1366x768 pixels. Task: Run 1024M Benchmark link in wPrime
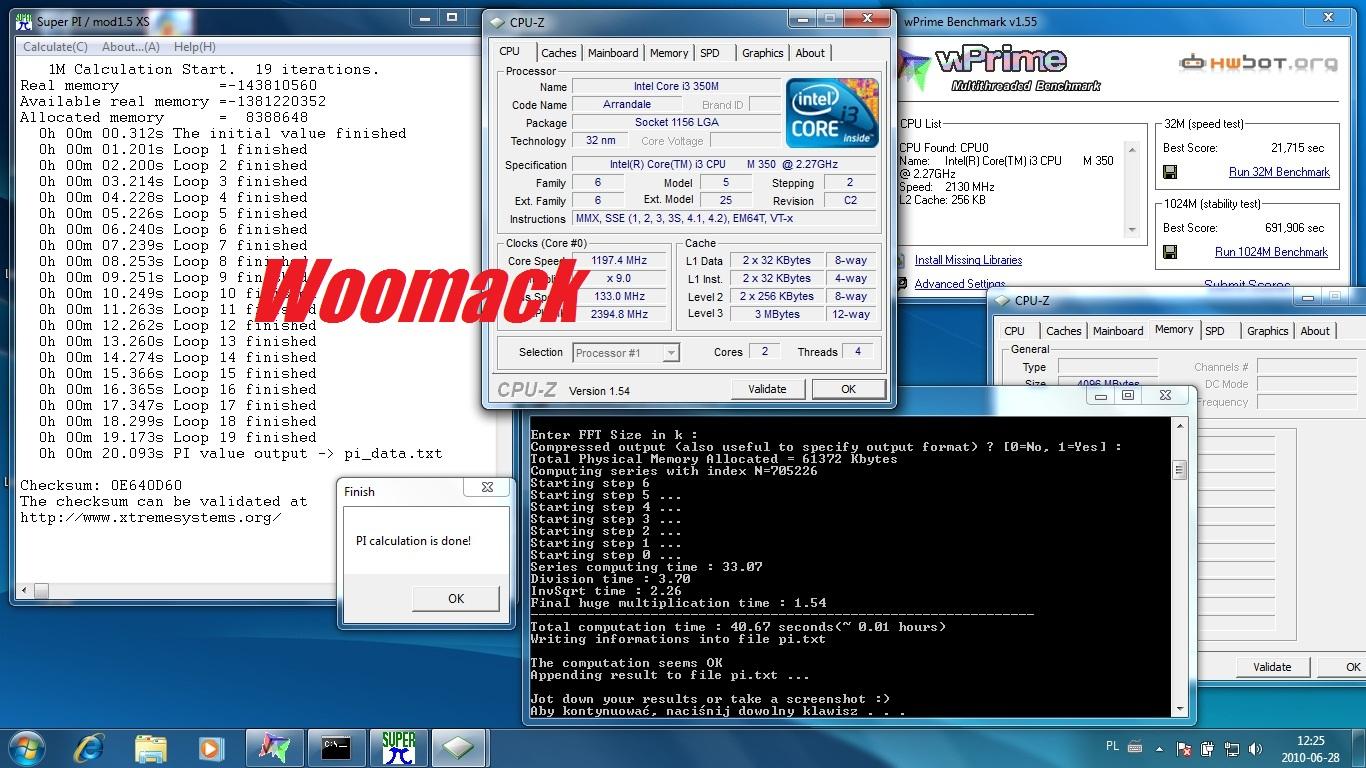coord(1271,252)
